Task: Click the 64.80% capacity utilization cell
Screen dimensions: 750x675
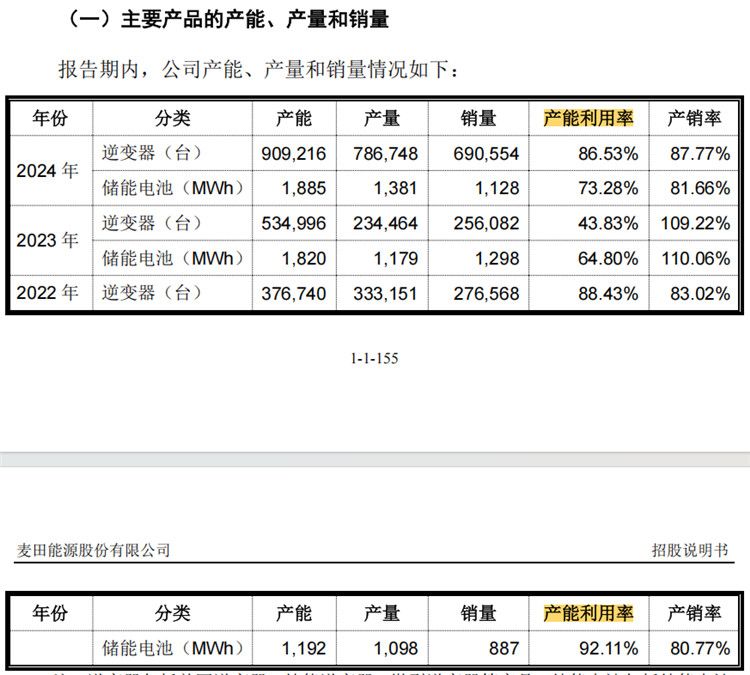Action: click(608, 258)
